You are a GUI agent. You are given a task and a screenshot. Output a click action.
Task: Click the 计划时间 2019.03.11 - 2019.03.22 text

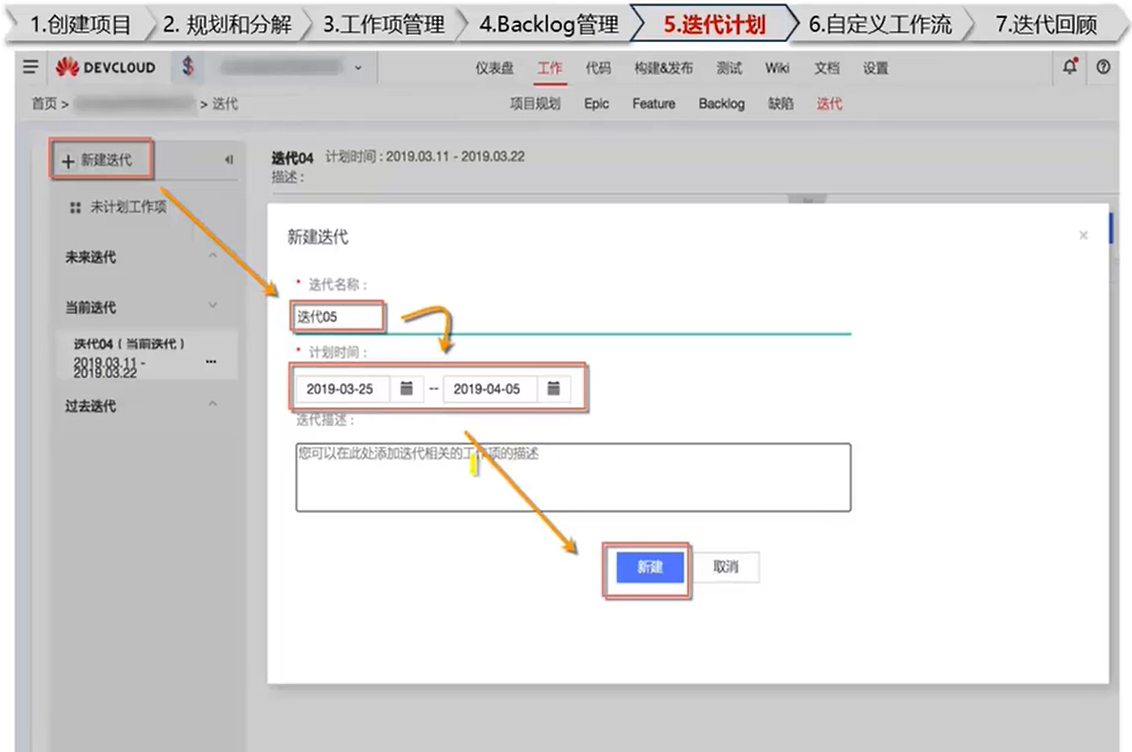tap(425, 157)
